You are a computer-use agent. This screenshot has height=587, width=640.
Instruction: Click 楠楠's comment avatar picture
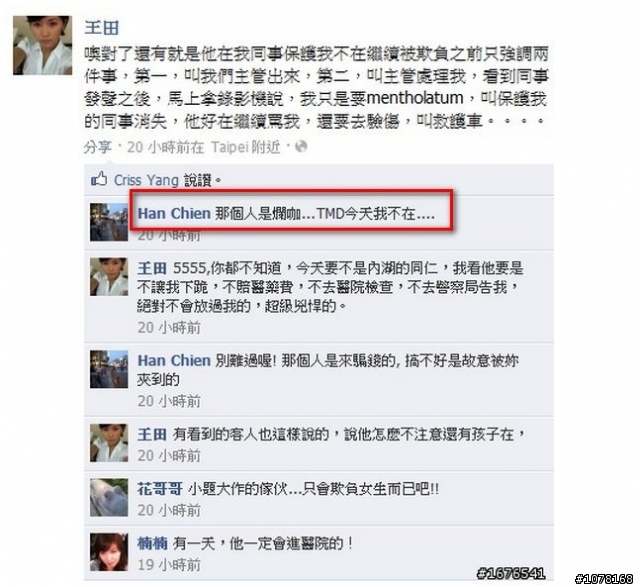click(x=109, y=552)
